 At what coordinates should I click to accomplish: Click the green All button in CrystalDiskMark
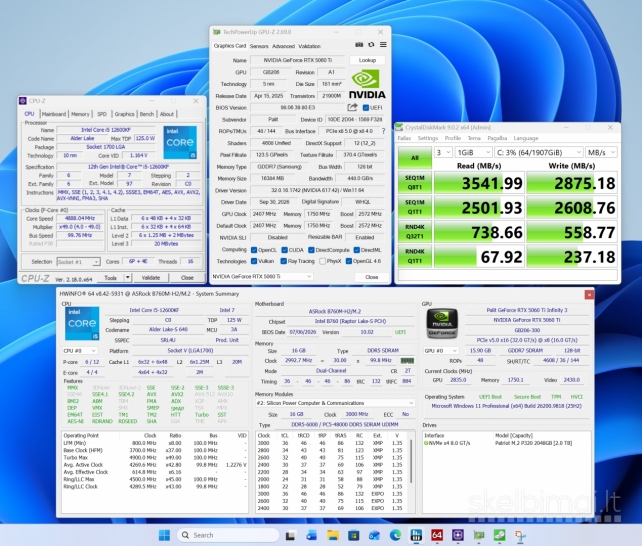click(x=415, y=158)
